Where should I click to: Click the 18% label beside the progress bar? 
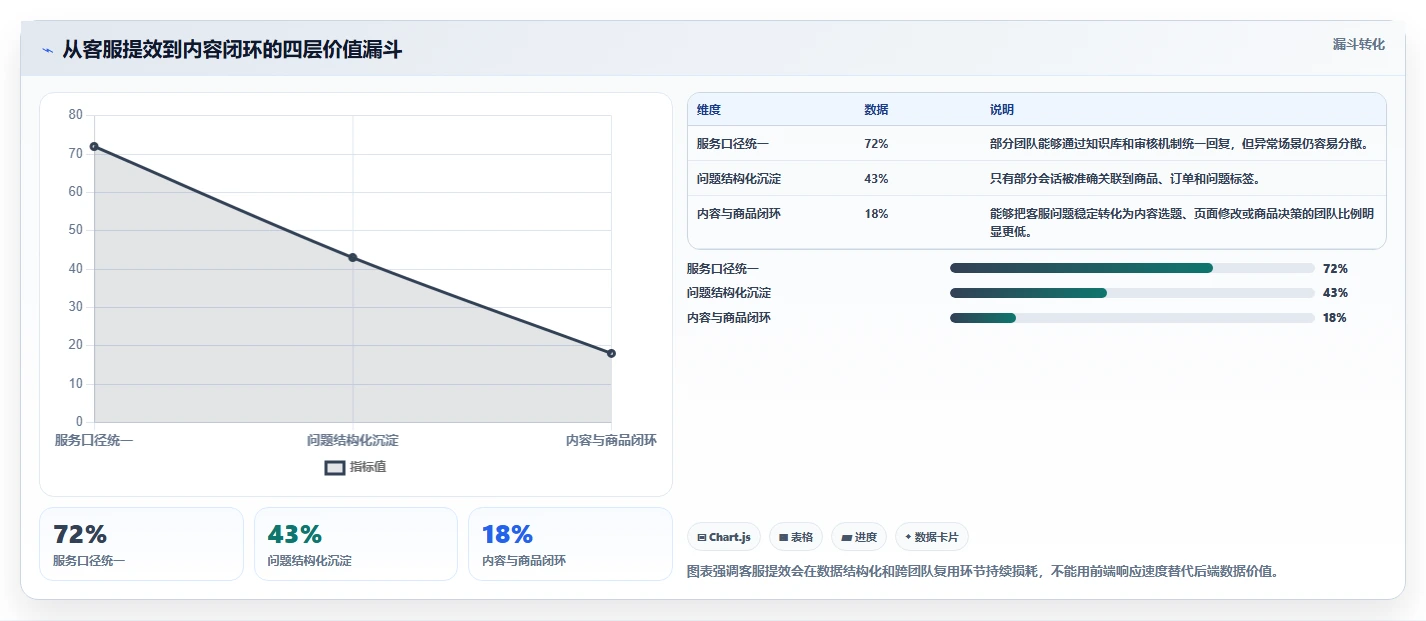(x=1334, y=318)
